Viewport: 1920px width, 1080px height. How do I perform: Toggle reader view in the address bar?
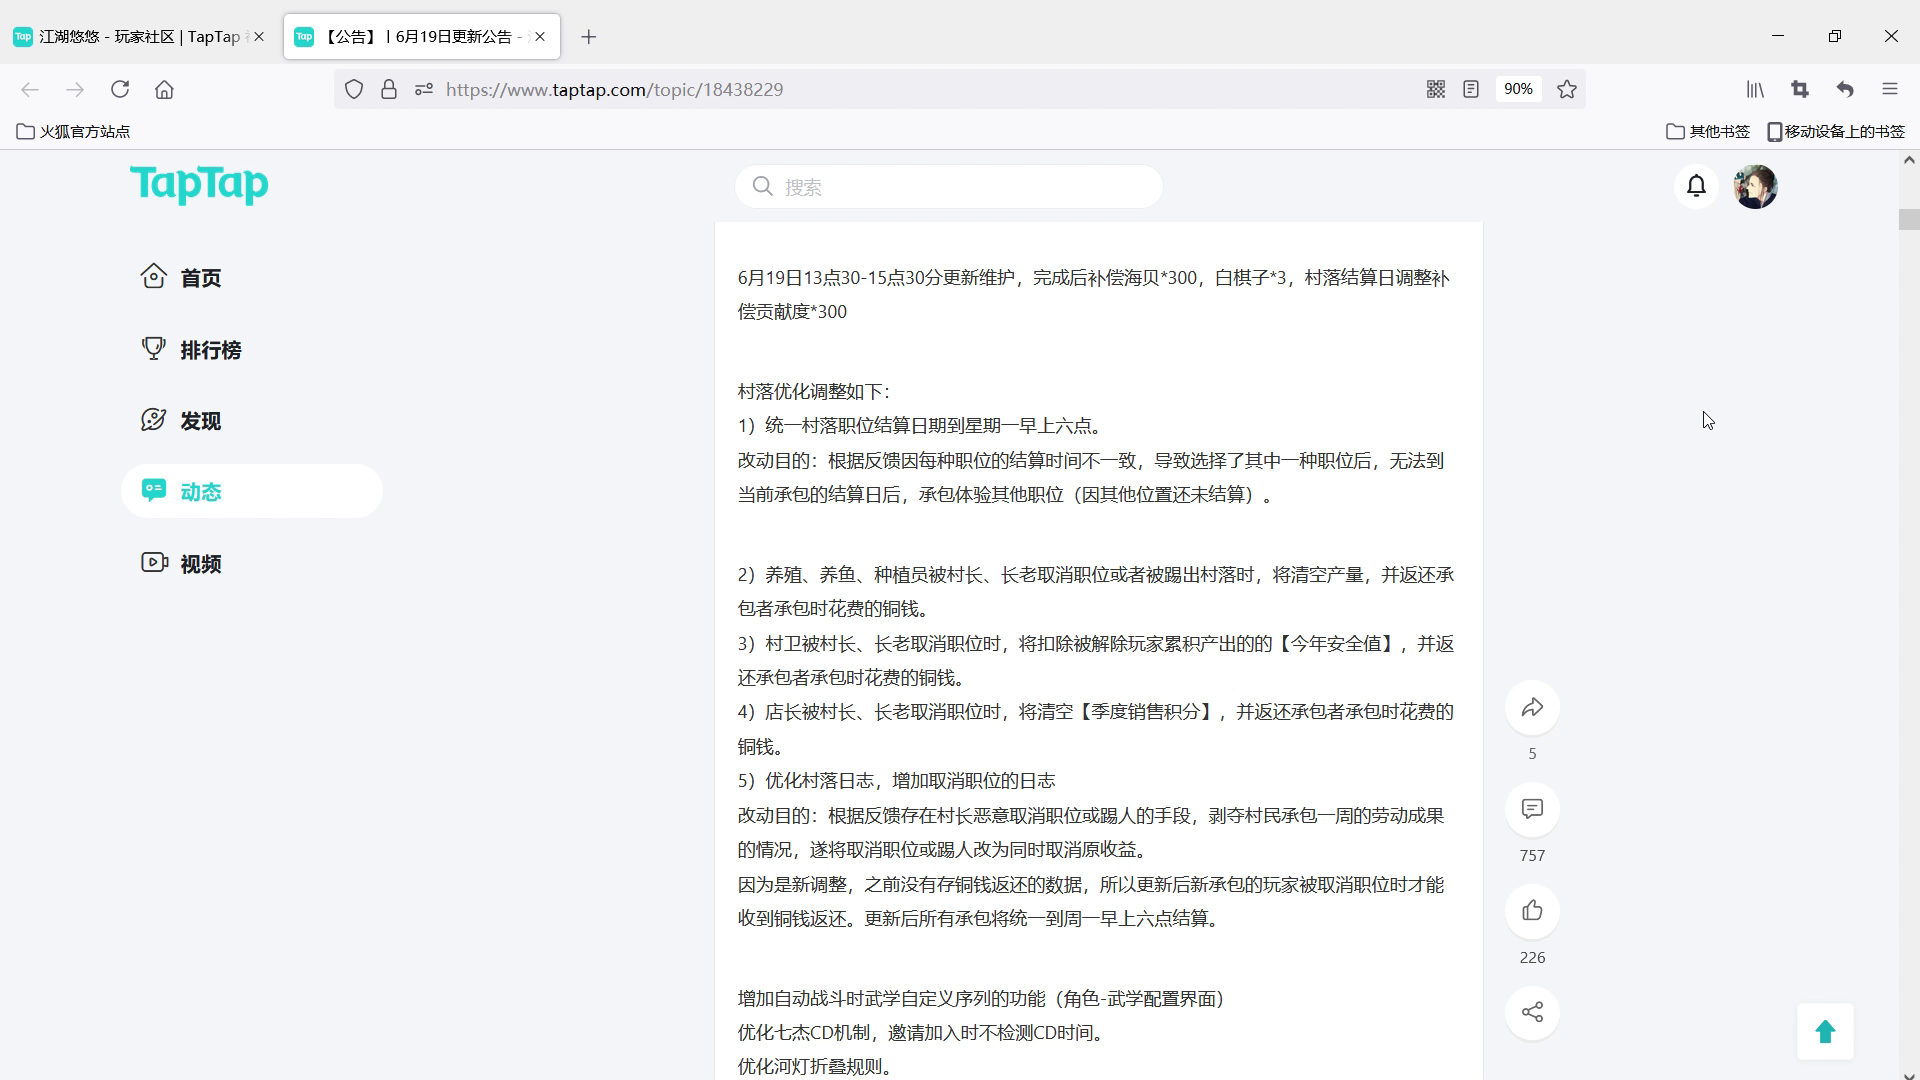[x=1471, y=89]
